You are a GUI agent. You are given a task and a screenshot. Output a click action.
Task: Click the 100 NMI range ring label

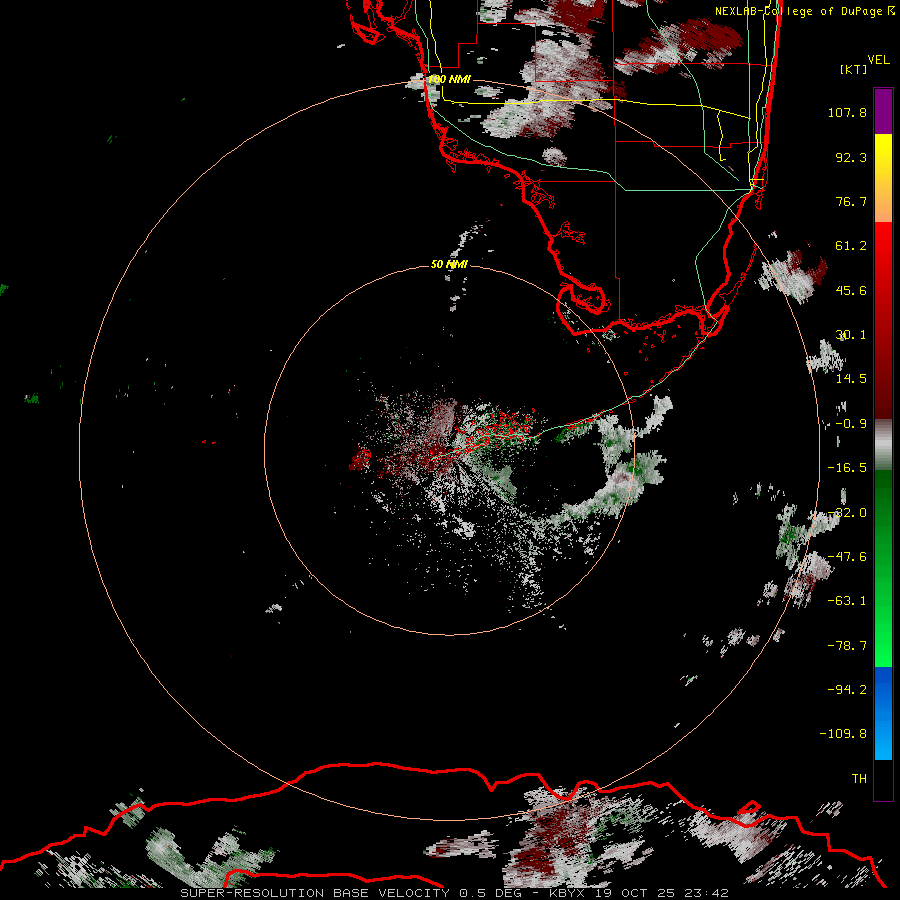point(449,79)
